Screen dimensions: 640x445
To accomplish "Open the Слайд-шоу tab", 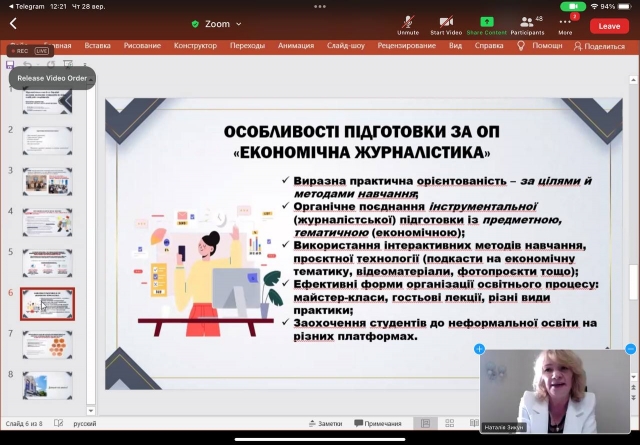I will [346, 45].
